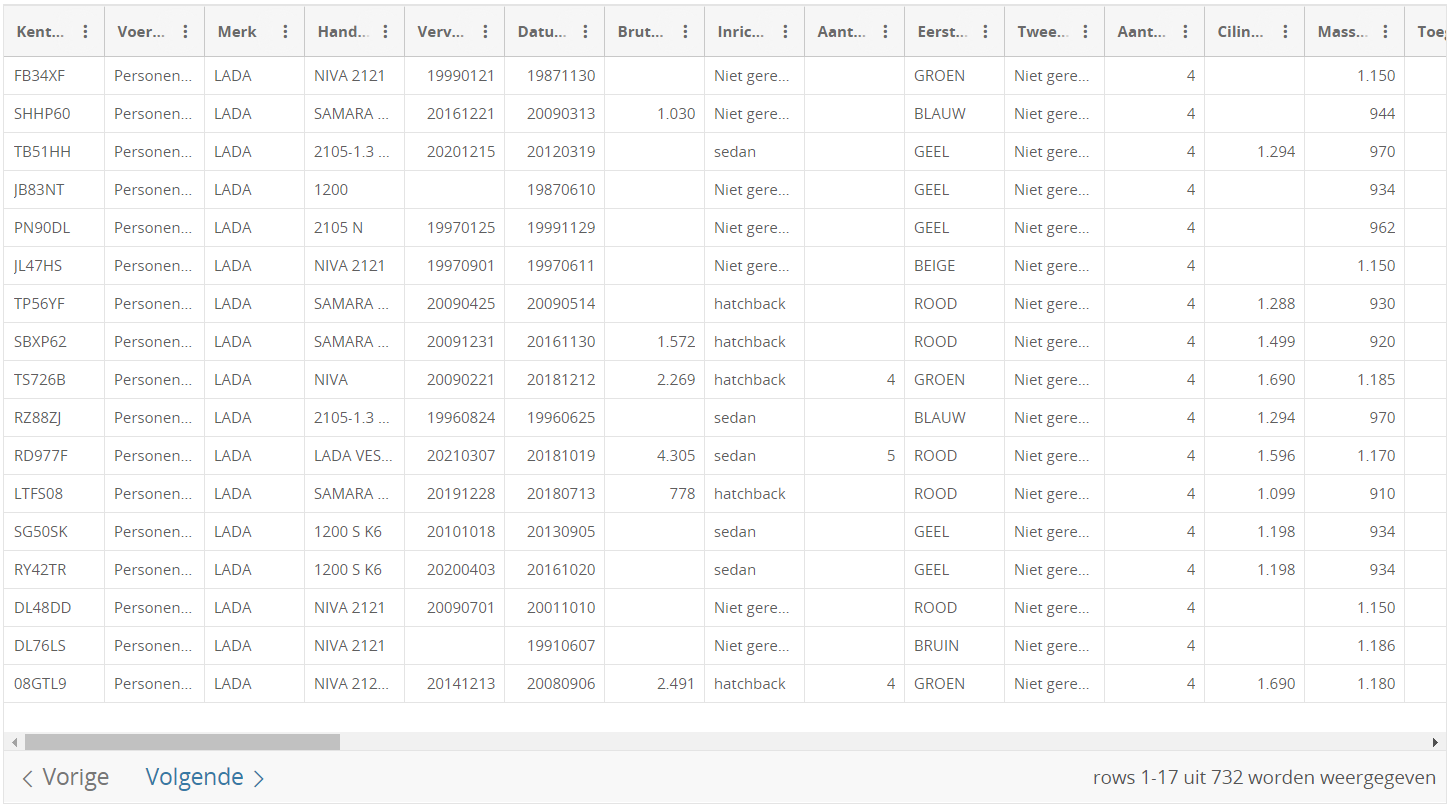Sort by the Brut... column header
Viewport: 1450px width, 807px height.
[641, 32]
